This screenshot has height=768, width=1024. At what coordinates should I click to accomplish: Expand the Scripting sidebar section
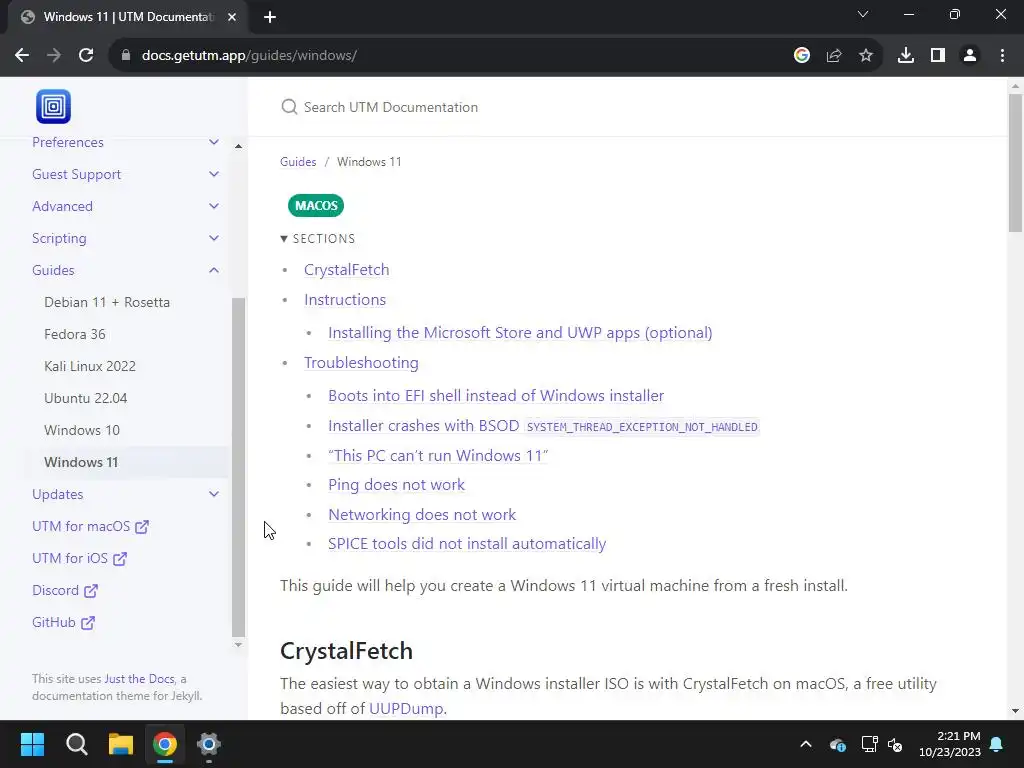pyautogui.click(x=214, y=238)
